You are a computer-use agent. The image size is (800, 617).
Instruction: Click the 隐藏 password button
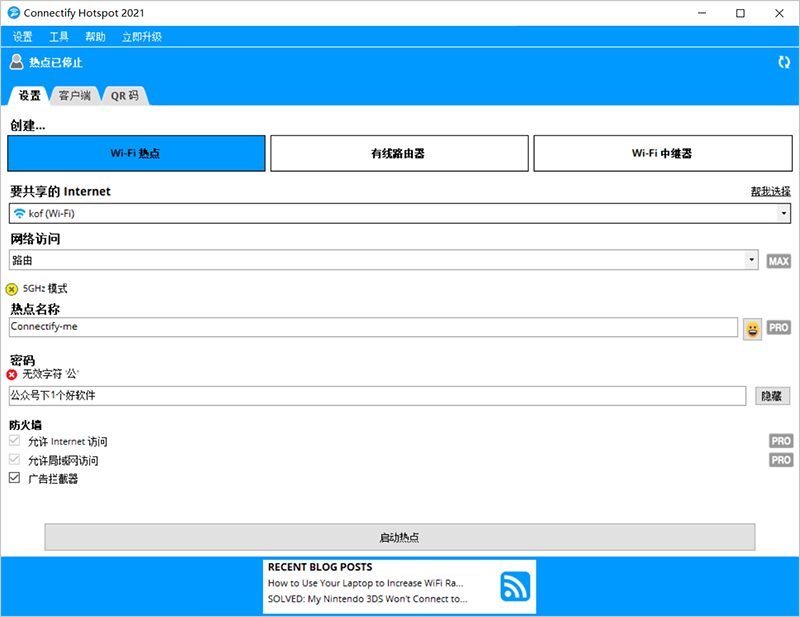coord(772,396)
